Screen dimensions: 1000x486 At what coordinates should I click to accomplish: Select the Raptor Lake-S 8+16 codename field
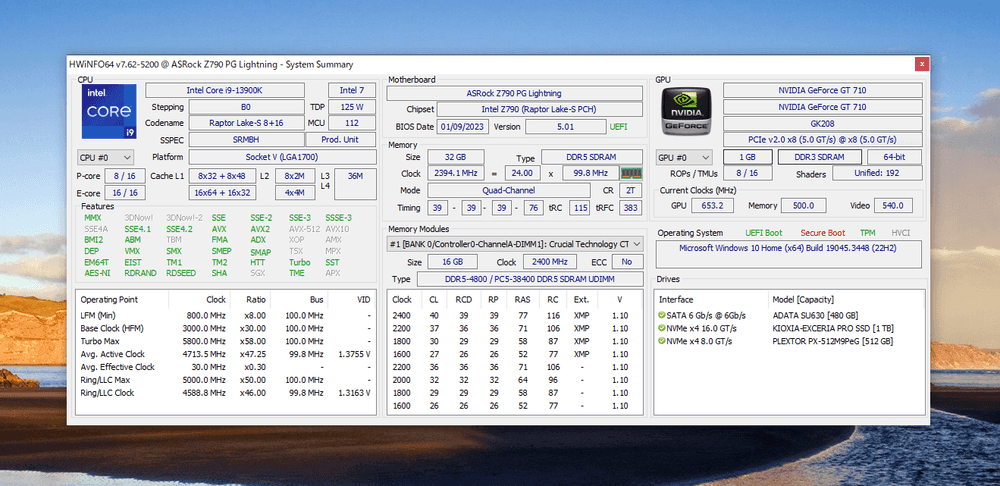(x=246, y=123)
